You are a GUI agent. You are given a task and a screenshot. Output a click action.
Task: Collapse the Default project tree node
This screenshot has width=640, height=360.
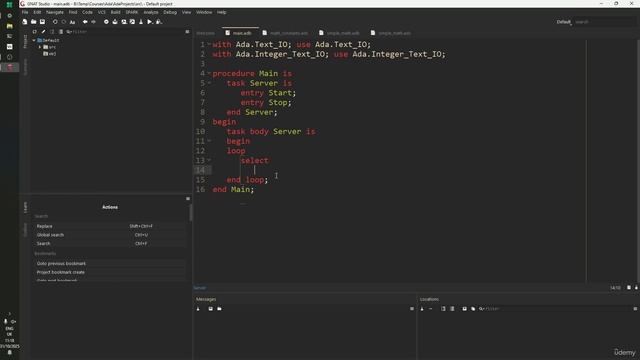[34, 40]
